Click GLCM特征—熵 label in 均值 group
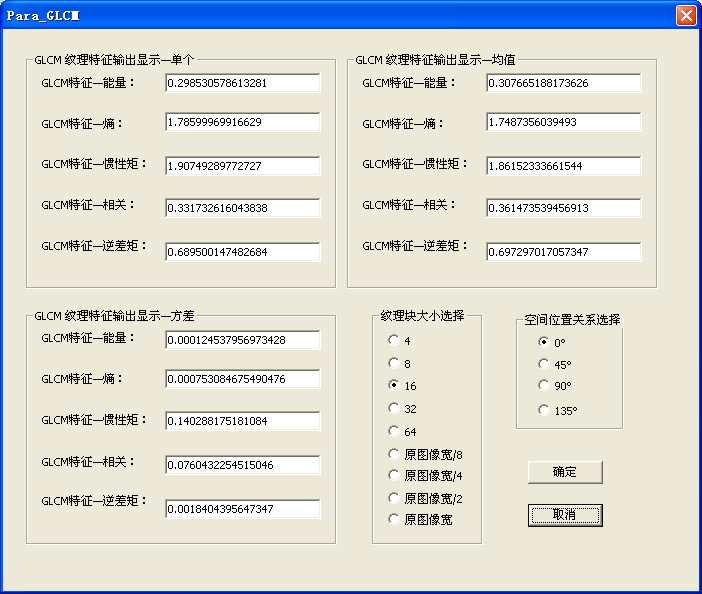 click(x=403, y=124)
